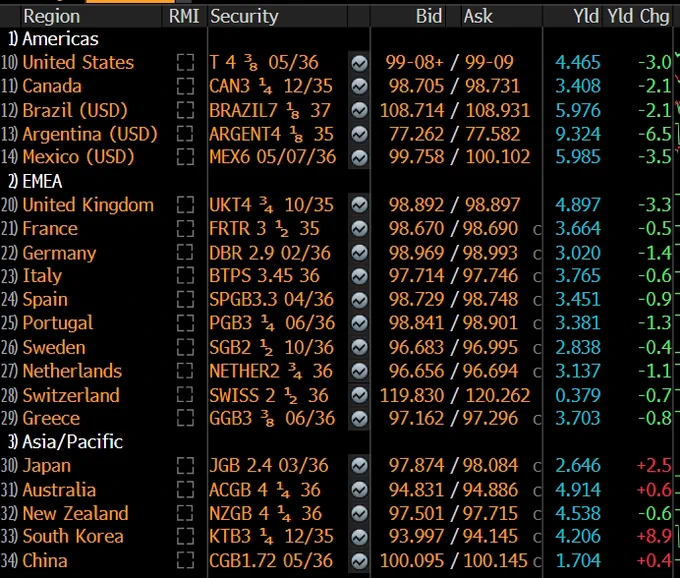Sort by the Yld Chg column header
The image size is (680, 578).
(x=638, y=16)
